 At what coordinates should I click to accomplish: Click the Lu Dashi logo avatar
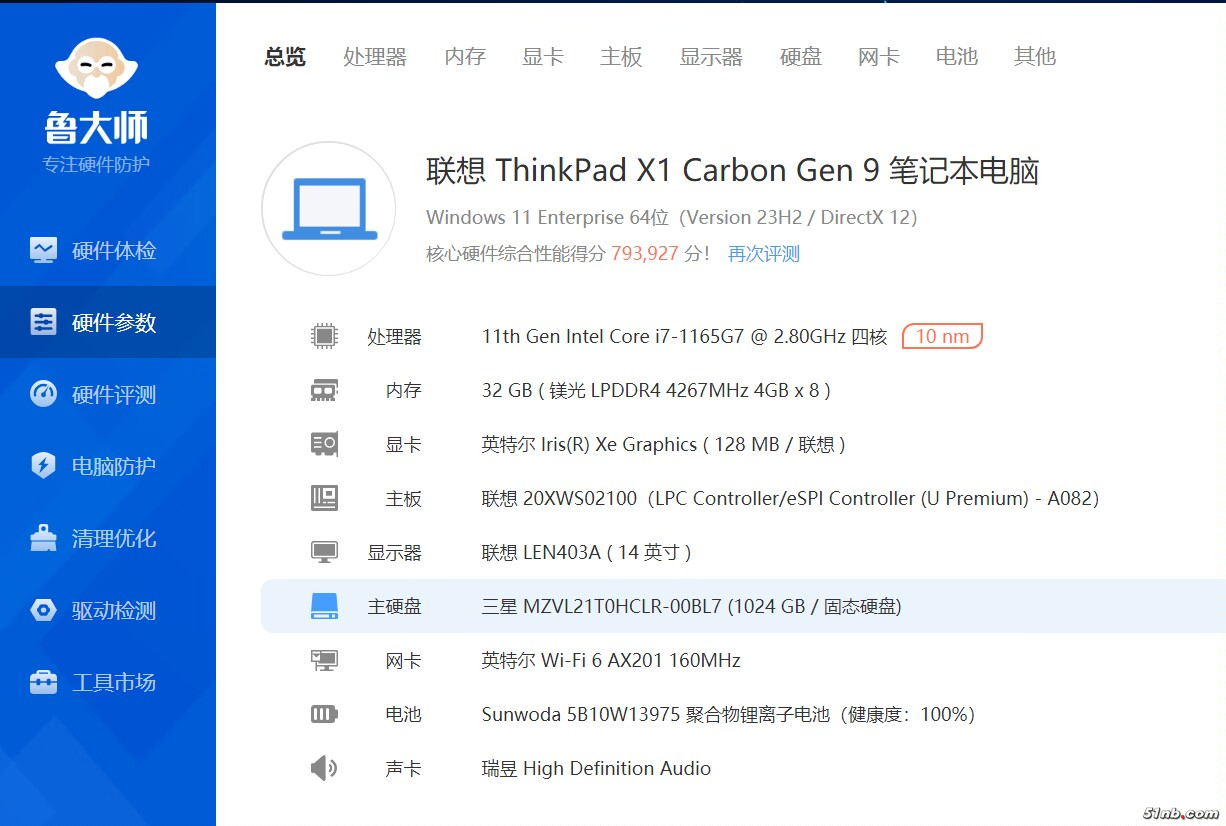click(96, 68)
